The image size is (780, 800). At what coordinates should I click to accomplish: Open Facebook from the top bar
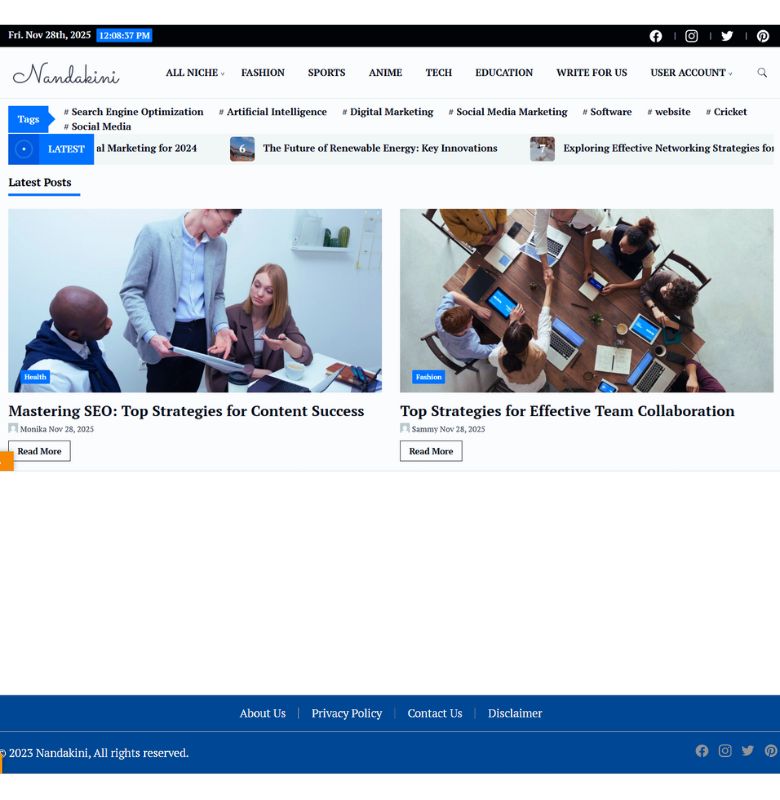click(656, 36)
